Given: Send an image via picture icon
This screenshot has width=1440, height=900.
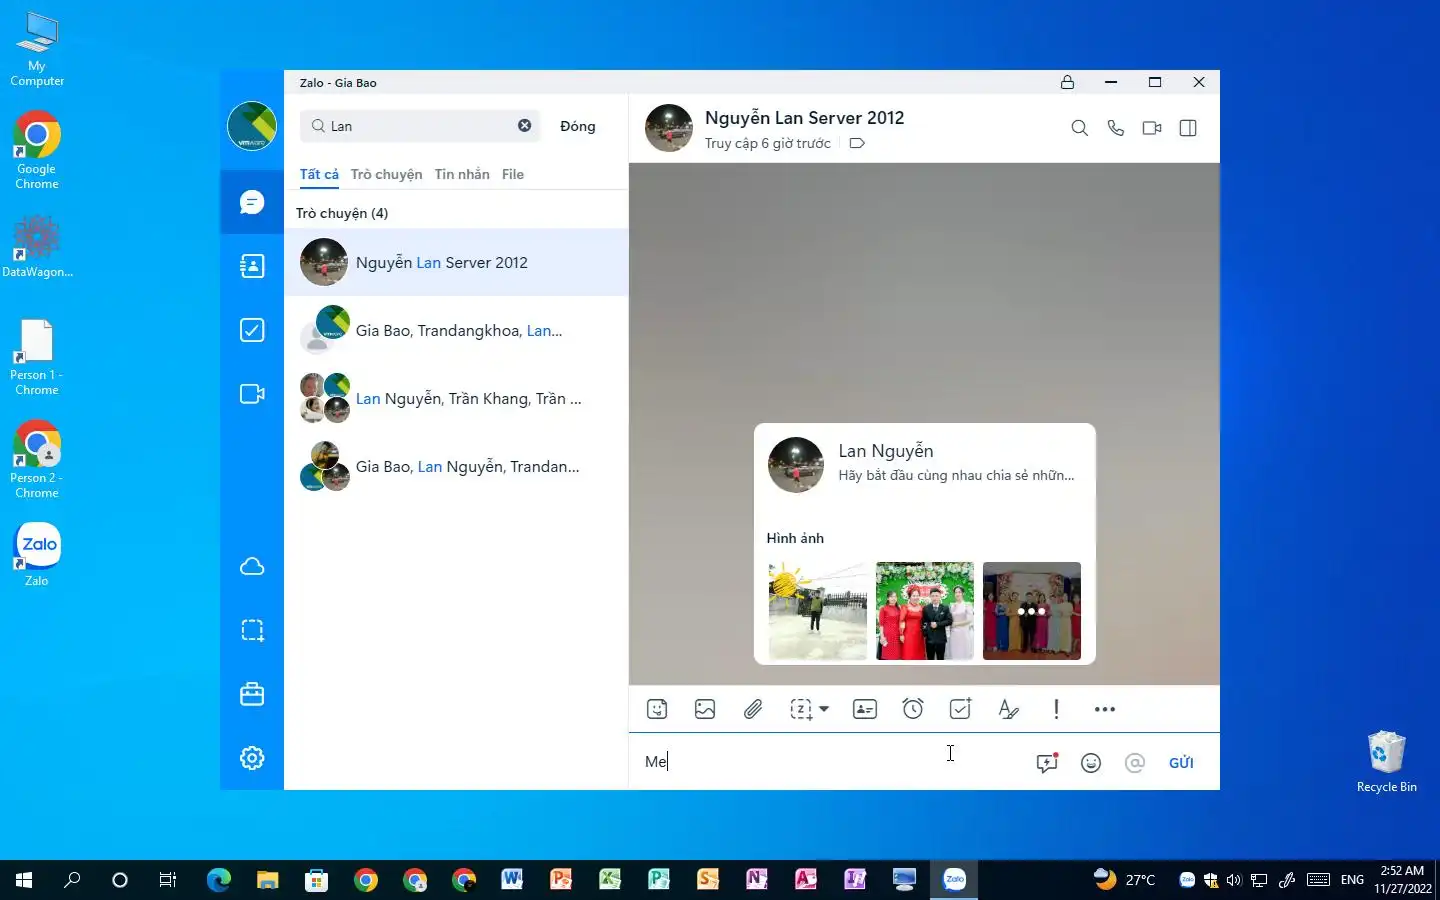Looking at the screenshot, I should coord(705,709).
